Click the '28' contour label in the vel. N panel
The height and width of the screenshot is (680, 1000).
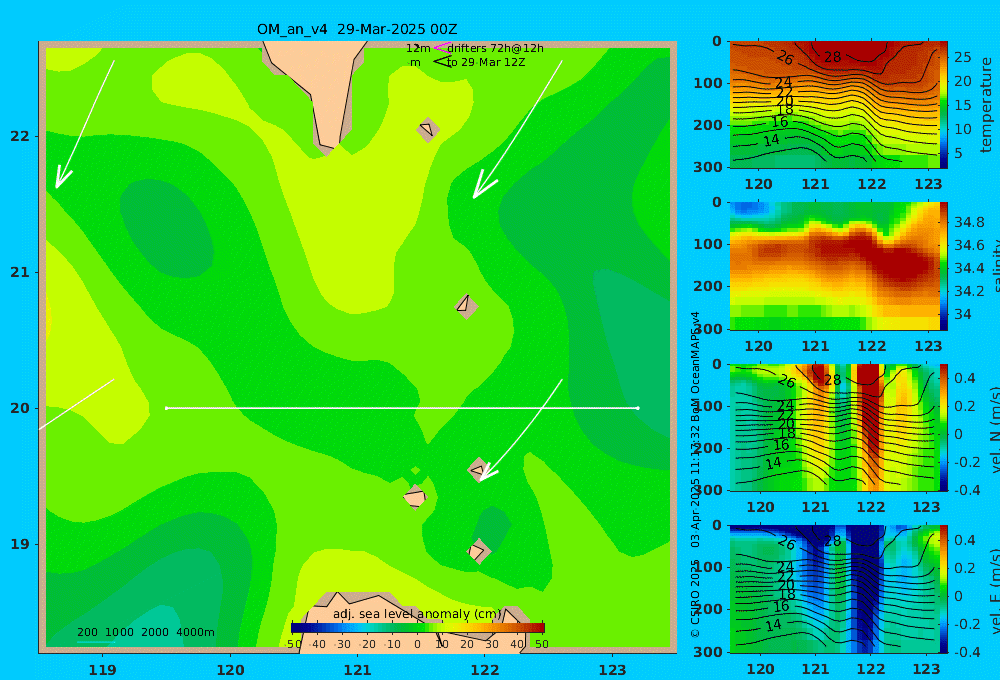click(832, 380)
